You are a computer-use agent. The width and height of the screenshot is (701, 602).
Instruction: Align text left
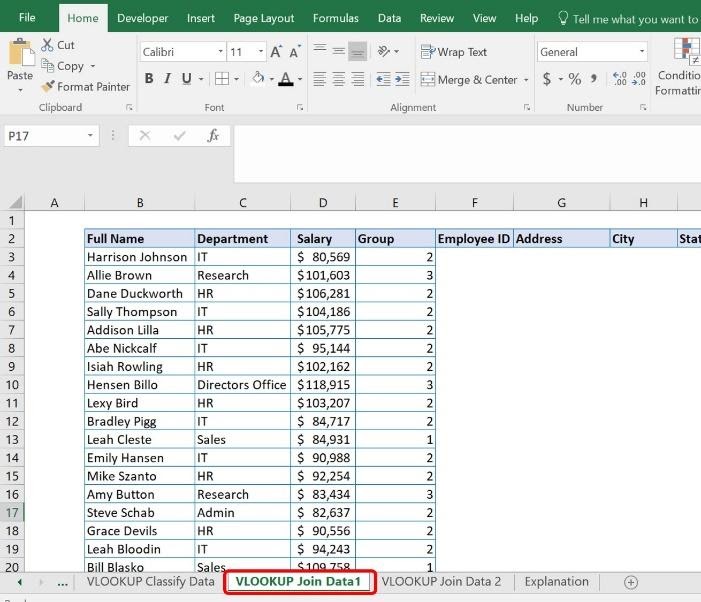(x=320, y=80)
